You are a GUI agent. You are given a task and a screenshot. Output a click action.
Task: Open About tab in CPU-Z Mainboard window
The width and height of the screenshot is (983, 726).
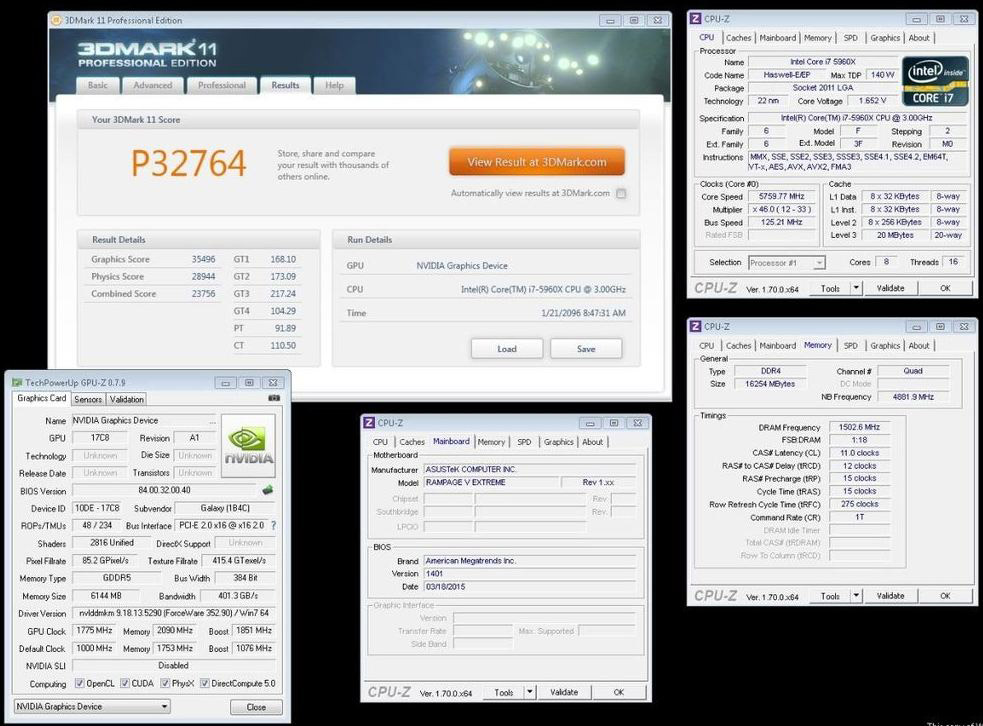[x=592, y=442]
